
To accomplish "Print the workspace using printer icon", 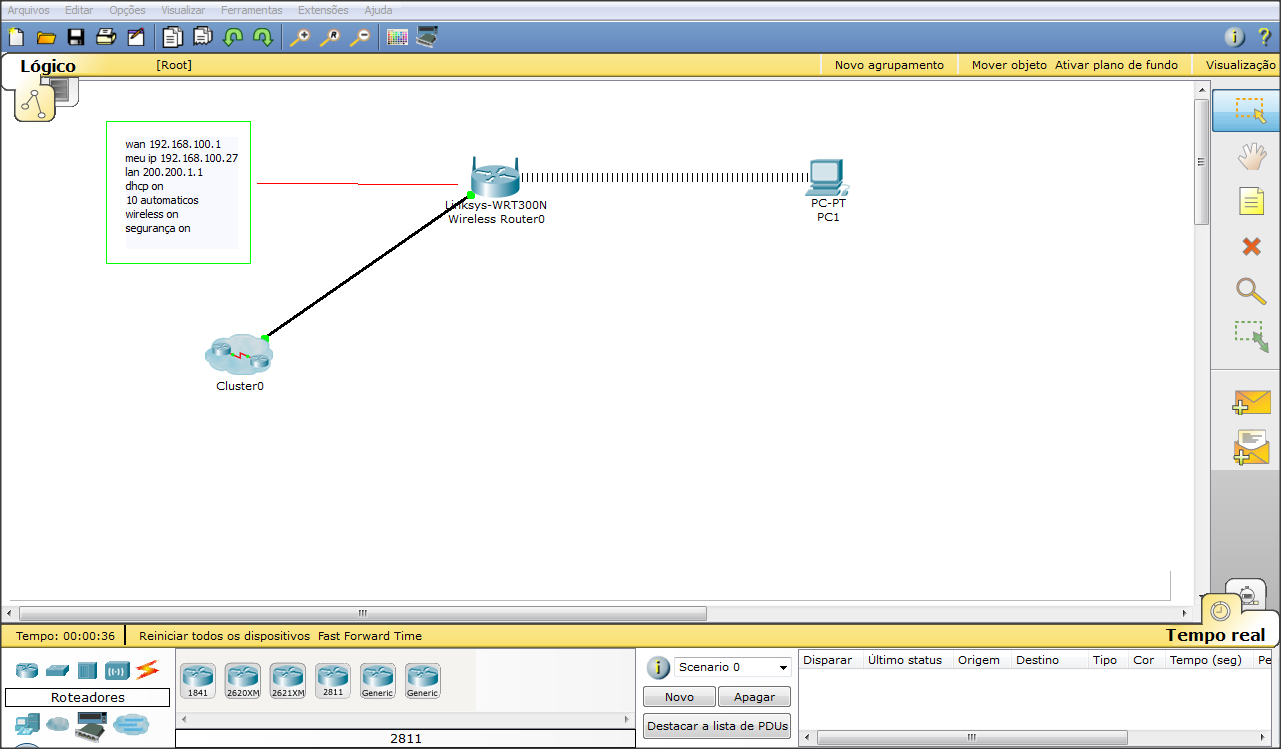I will coord(105,38).
